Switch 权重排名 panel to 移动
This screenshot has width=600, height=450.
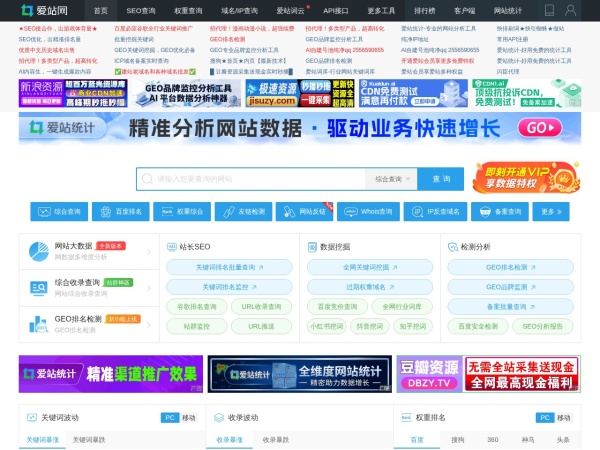tap(563, 417)
